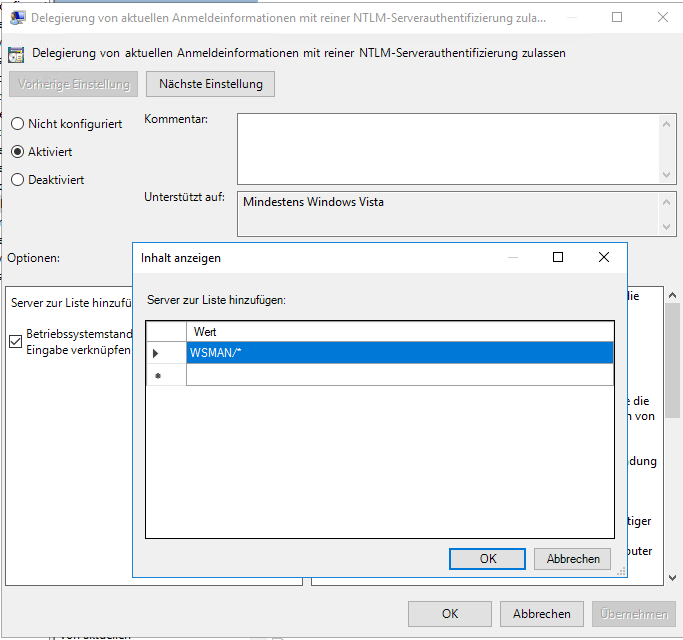Maximize the policy settings window
The width and height of the screenshot is (683, 640).
(617, 17)
